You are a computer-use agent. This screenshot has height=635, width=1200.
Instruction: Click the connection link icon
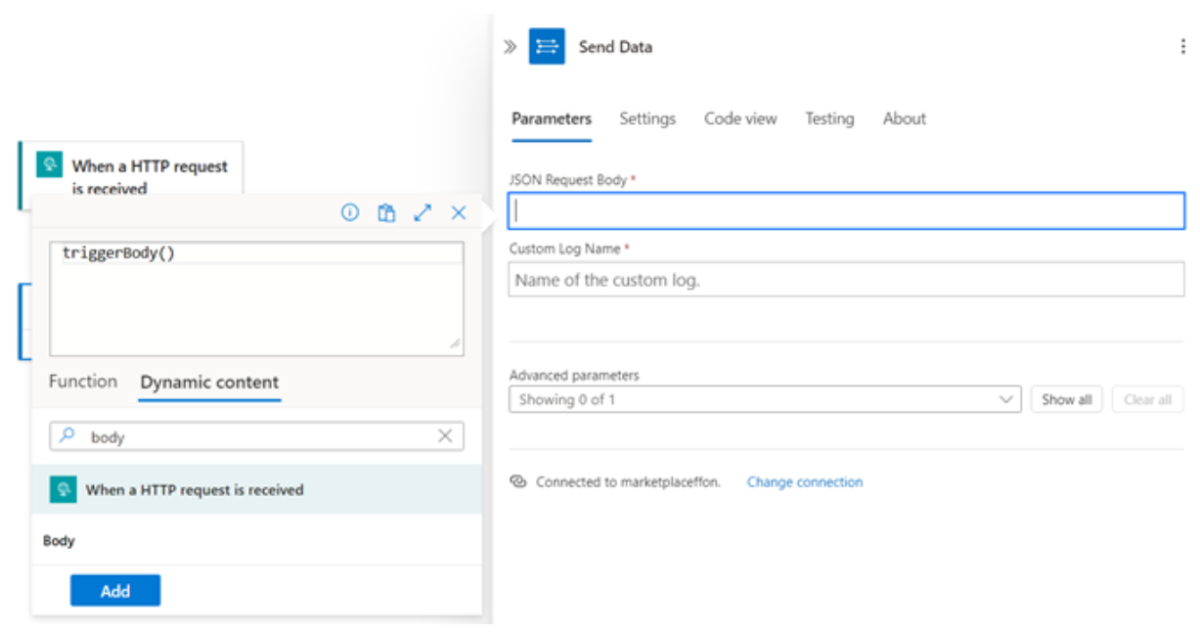click(518, 482)
